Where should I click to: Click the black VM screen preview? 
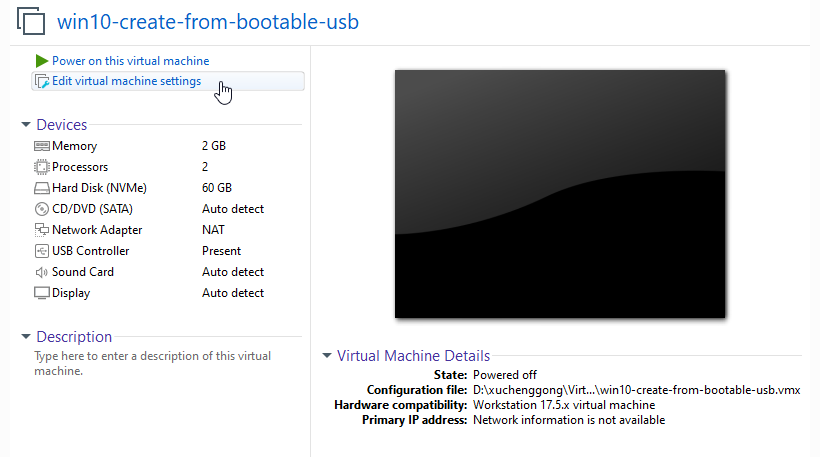pos(560,194)
